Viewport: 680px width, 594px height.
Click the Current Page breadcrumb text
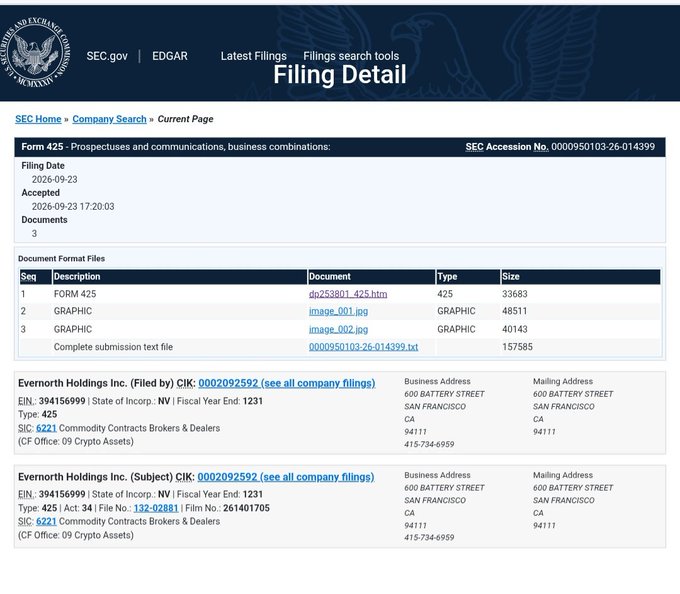pyautogui.click(x=185, y=119)
